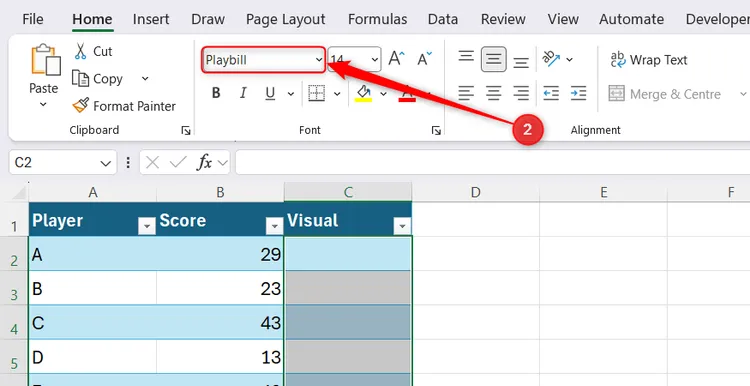The height and width of the screenshot is (386, 750).
Task: Toggle italic formatting
Action: click(243, 93)
